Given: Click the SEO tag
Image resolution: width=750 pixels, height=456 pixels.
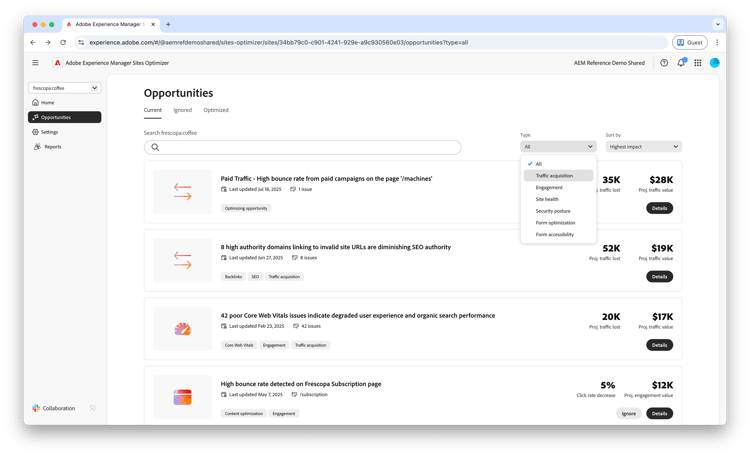Looking at the screenshot, I should tap(255, 277).
